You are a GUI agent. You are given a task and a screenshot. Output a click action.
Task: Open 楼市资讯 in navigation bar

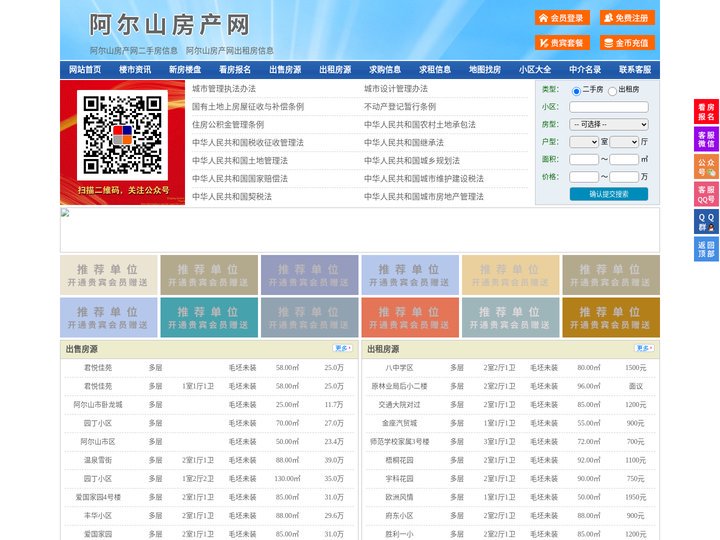135,70
